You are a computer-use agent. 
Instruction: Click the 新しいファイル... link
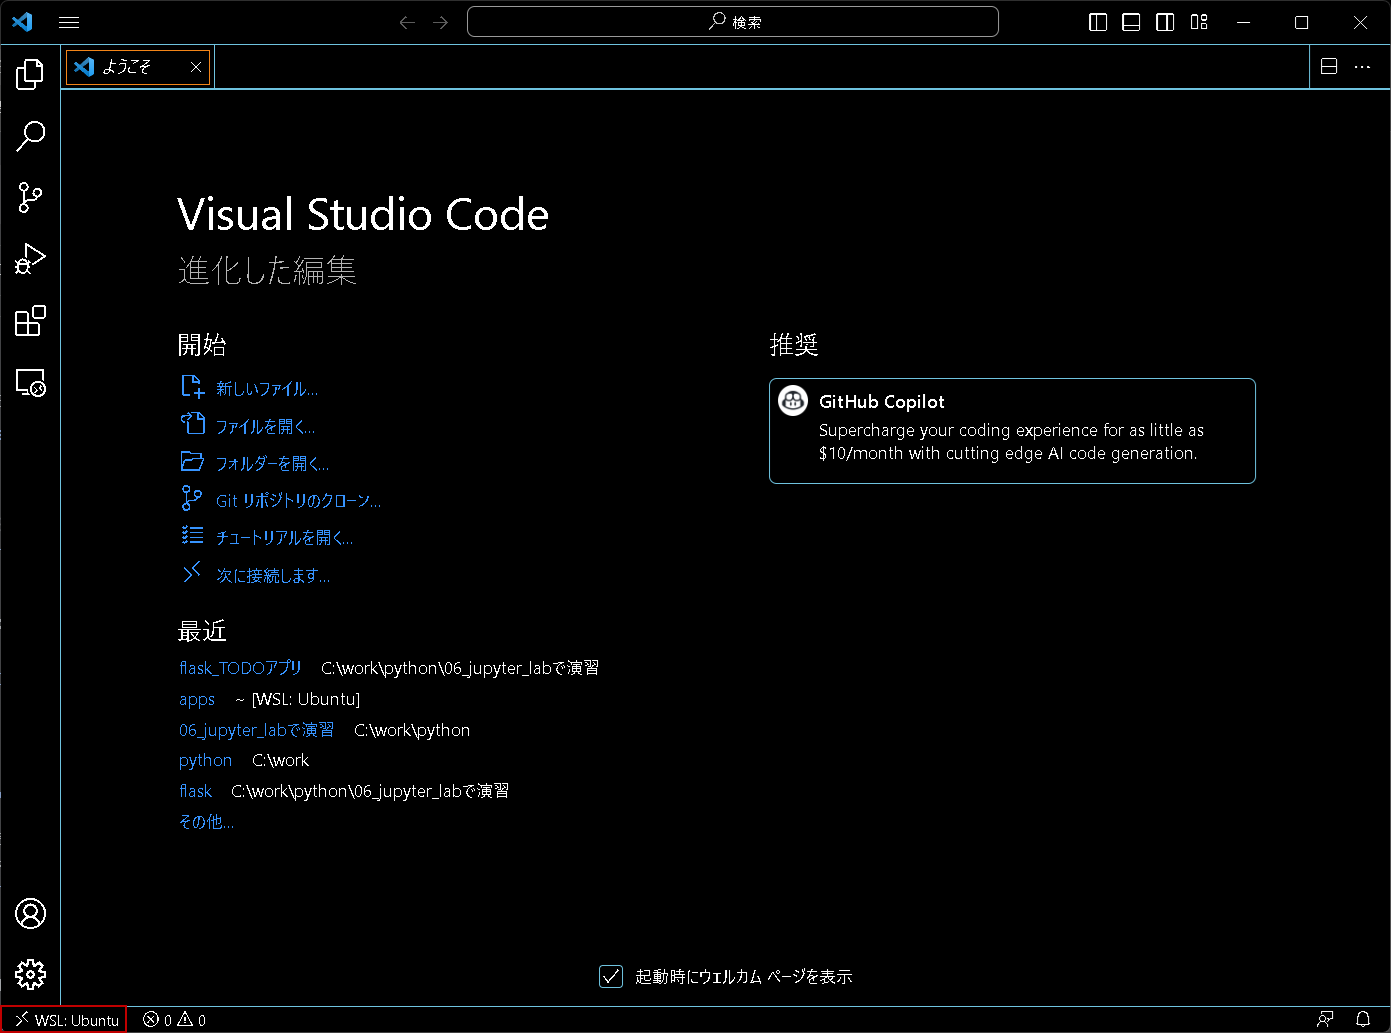coord(267,389)
